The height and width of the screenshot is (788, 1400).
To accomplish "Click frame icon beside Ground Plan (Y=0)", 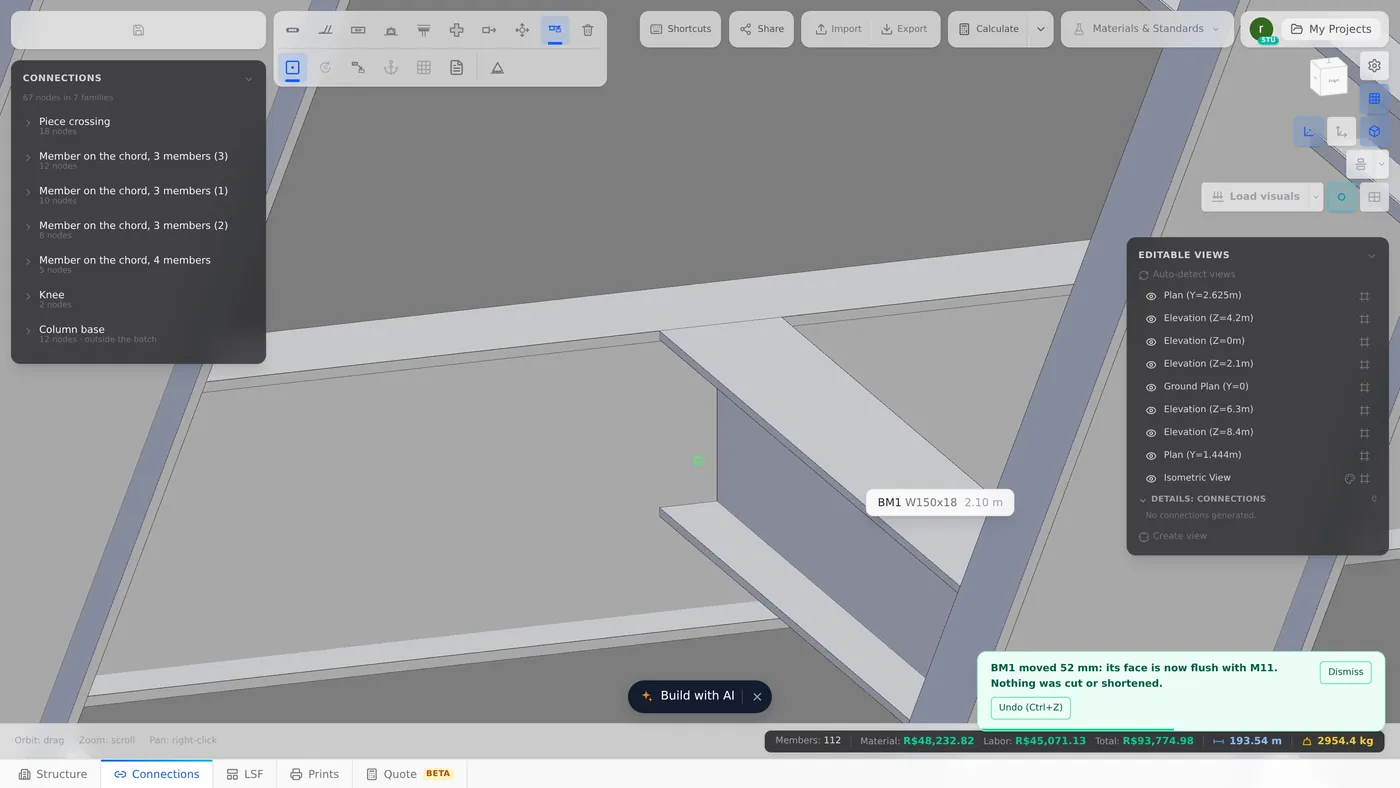I will point(1364,387).
